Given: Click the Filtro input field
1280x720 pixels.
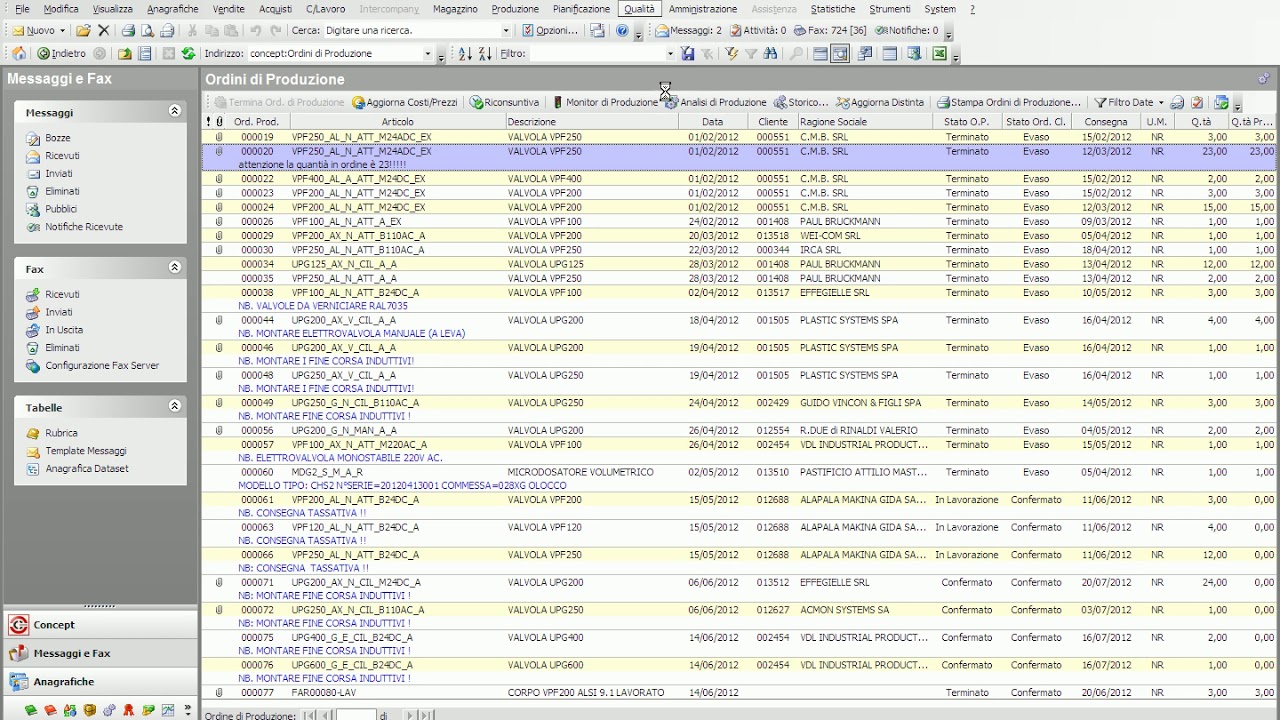Looking at the screenshot, I should tap(596, 54).
